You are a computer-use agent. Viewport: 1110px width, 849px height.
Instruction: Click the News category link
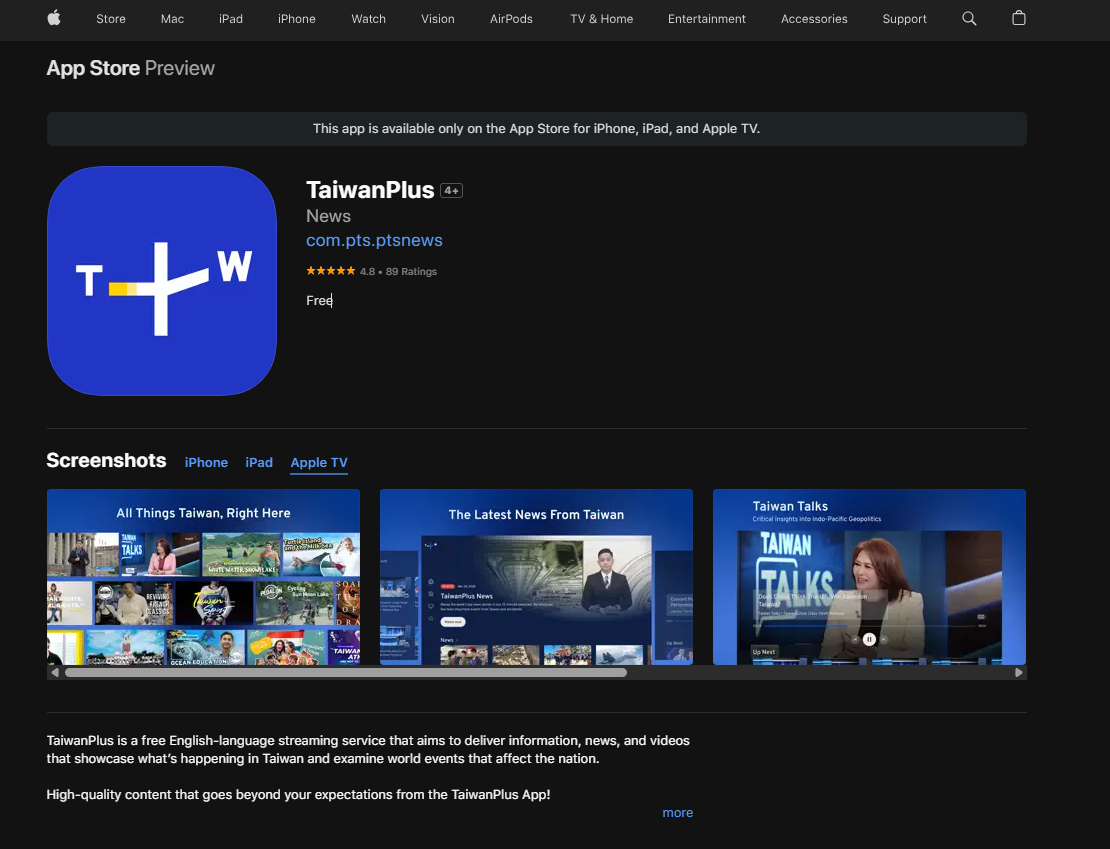click(328, 216)
